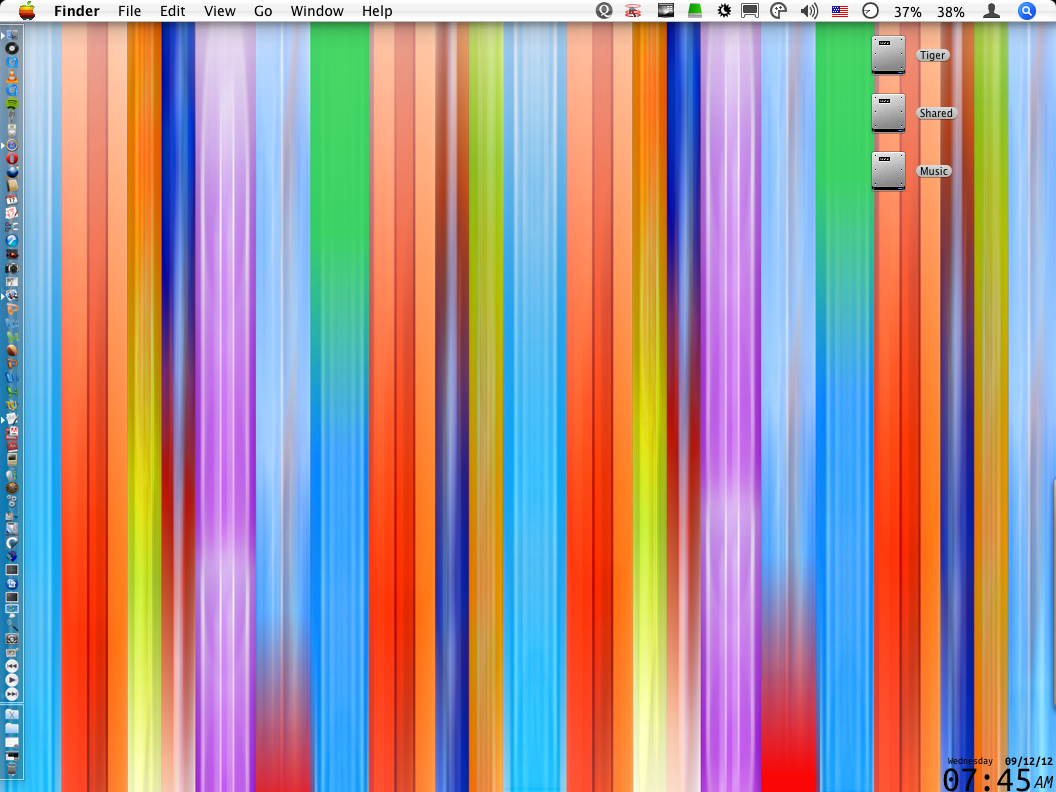Open the Shared drive on the desktop
The height and width of the screenshot is (792, 1056).
(888, 112)
